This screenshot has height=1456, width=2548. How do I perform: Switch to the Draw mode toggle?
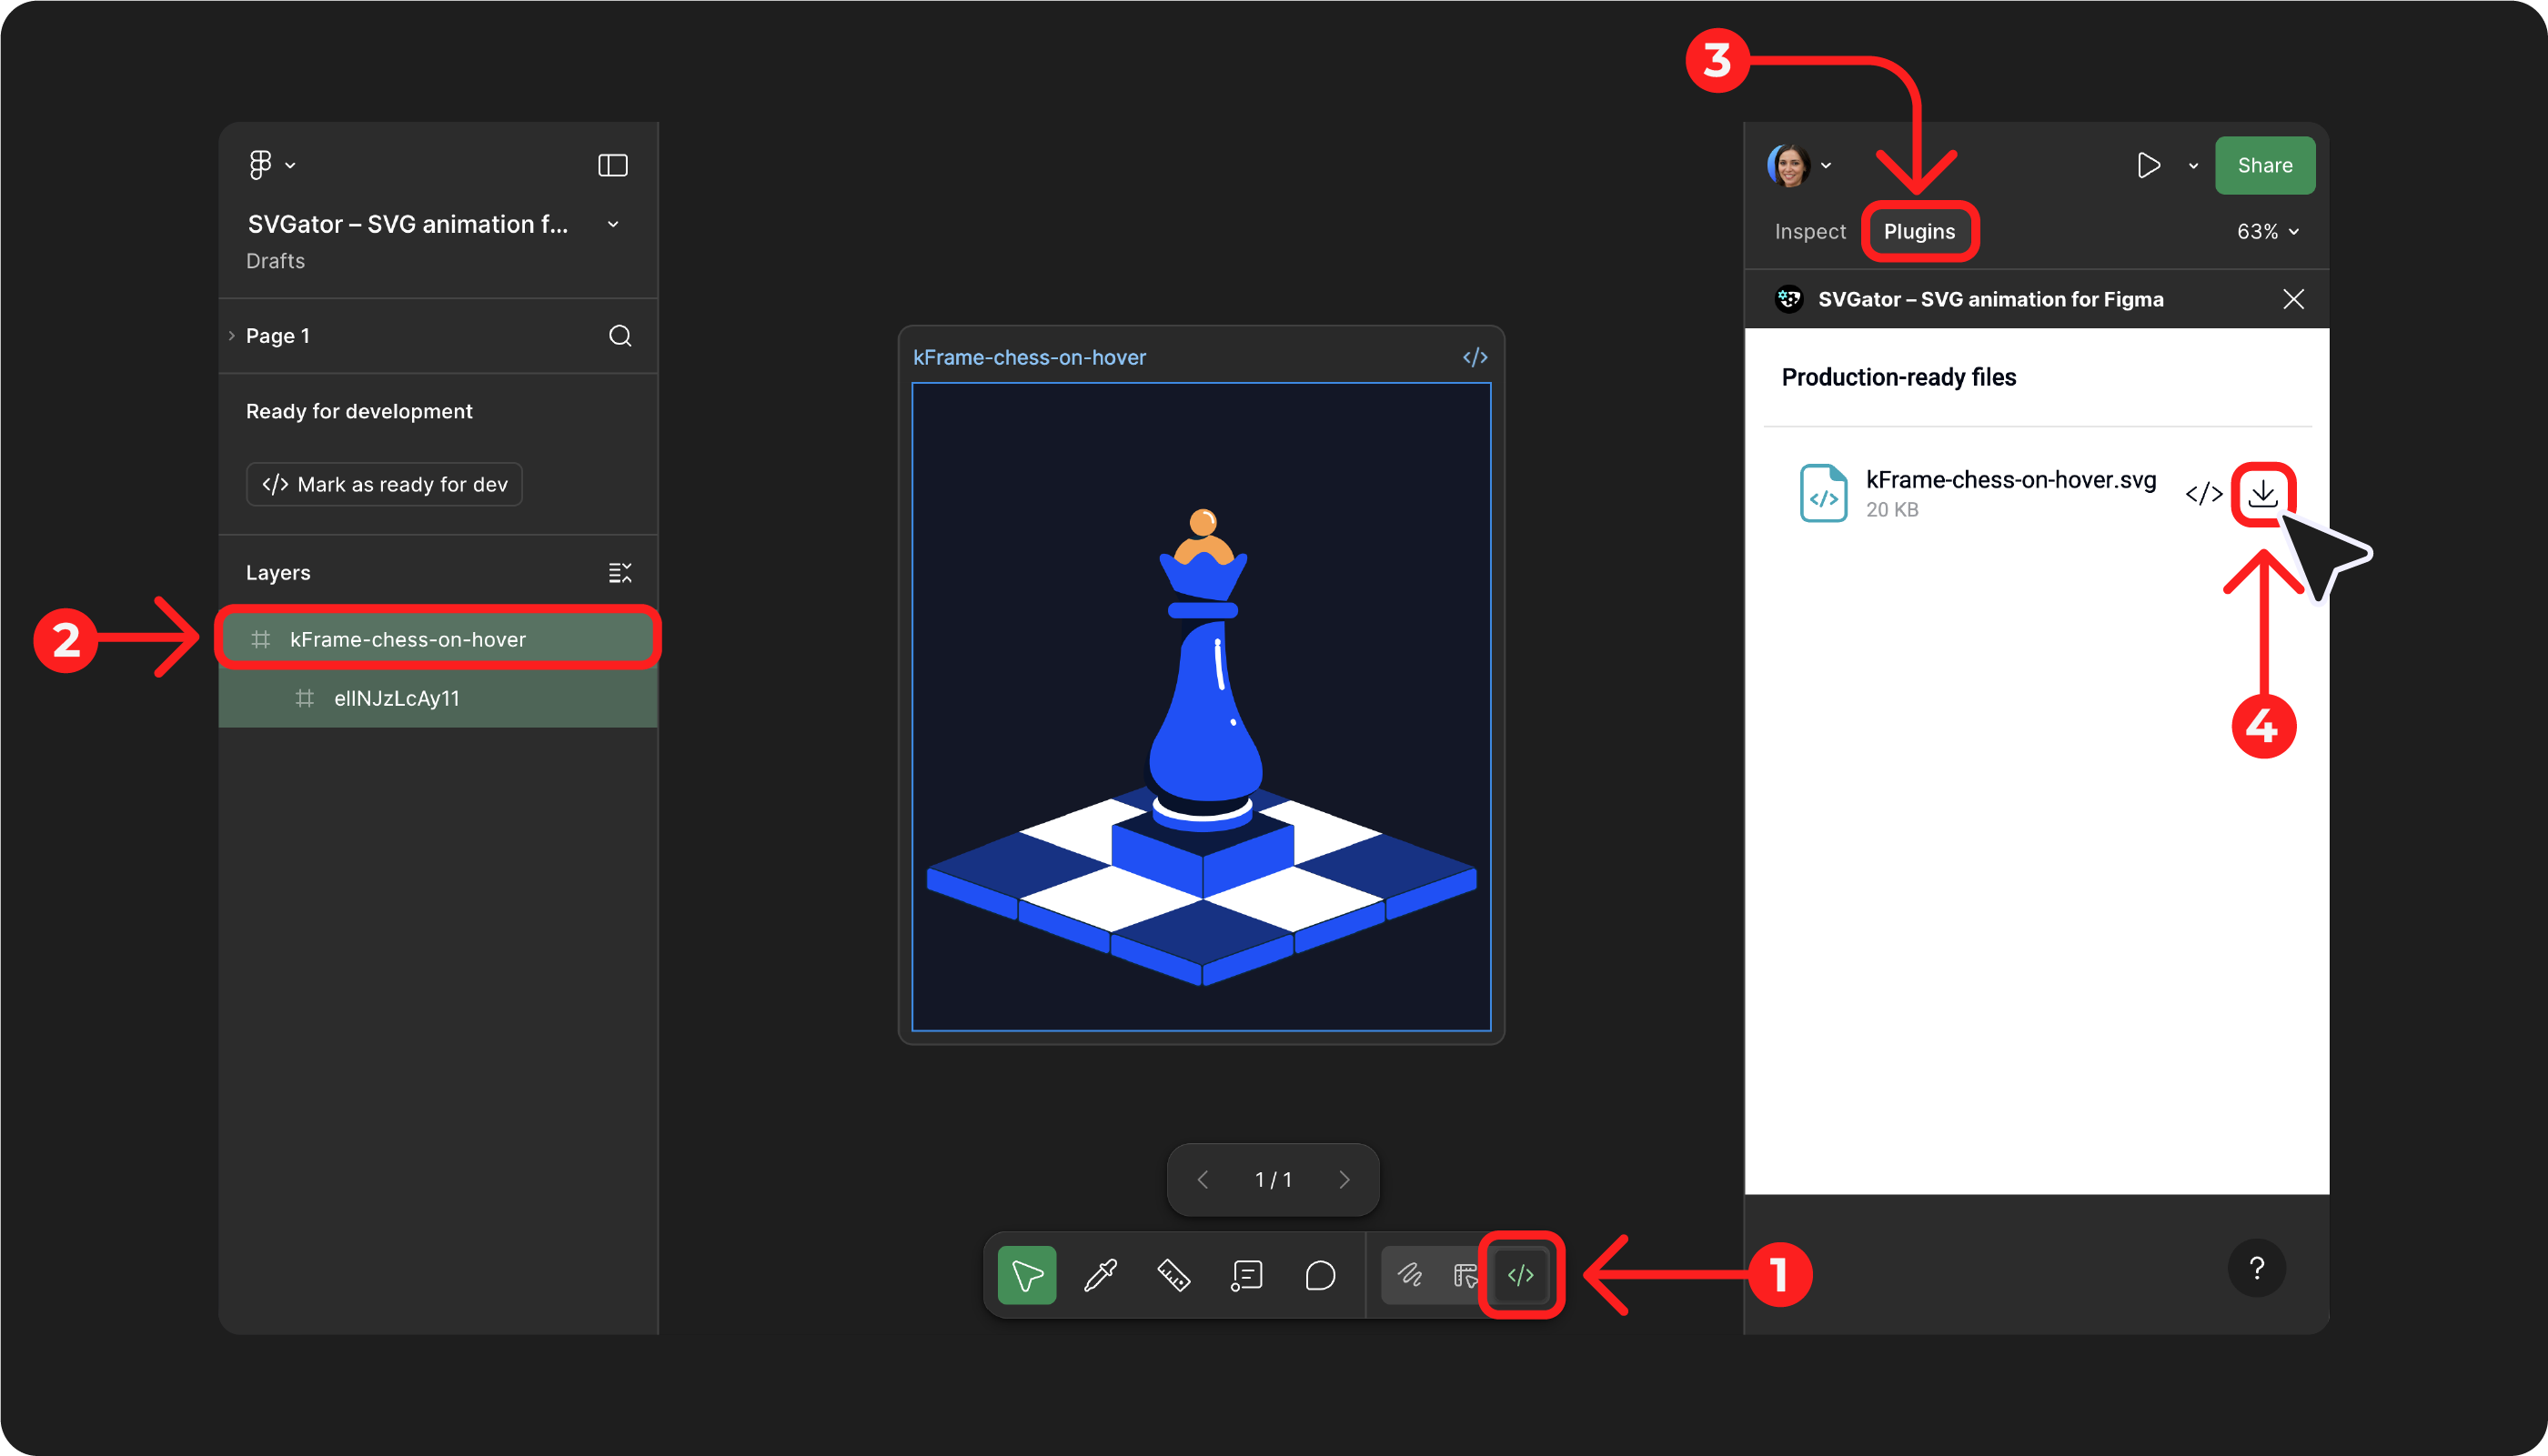click(x=1410, y=1275)
